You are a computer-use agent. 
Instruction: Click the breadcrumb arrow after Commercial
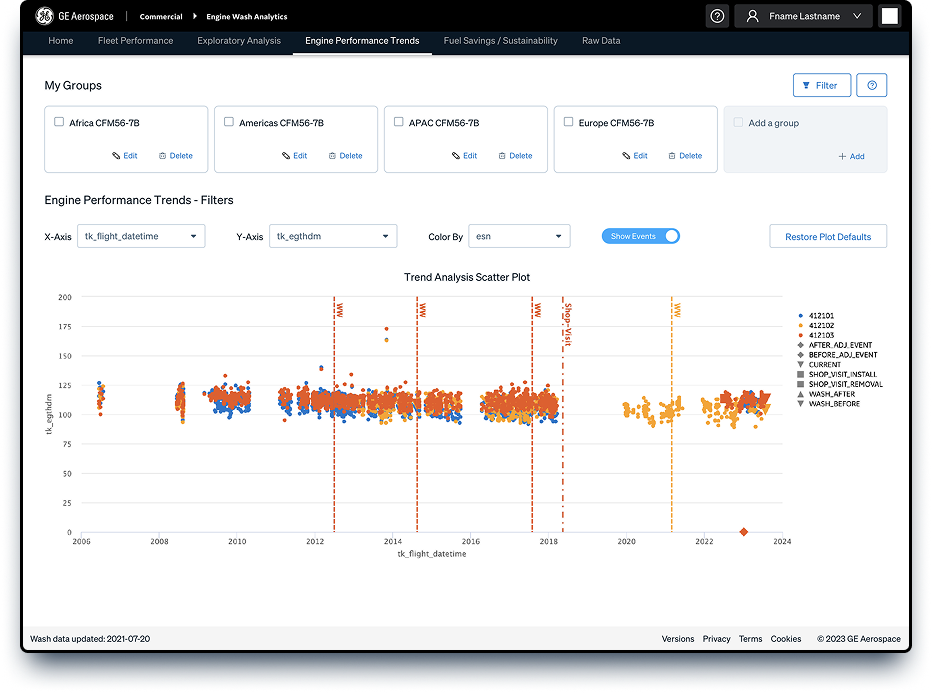click(x=194, y=16)
